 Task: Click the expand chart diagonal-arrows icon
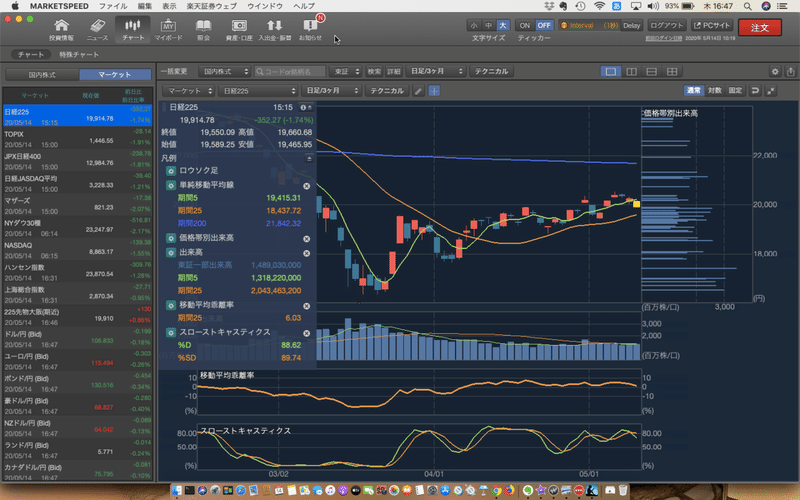point(771,91)
